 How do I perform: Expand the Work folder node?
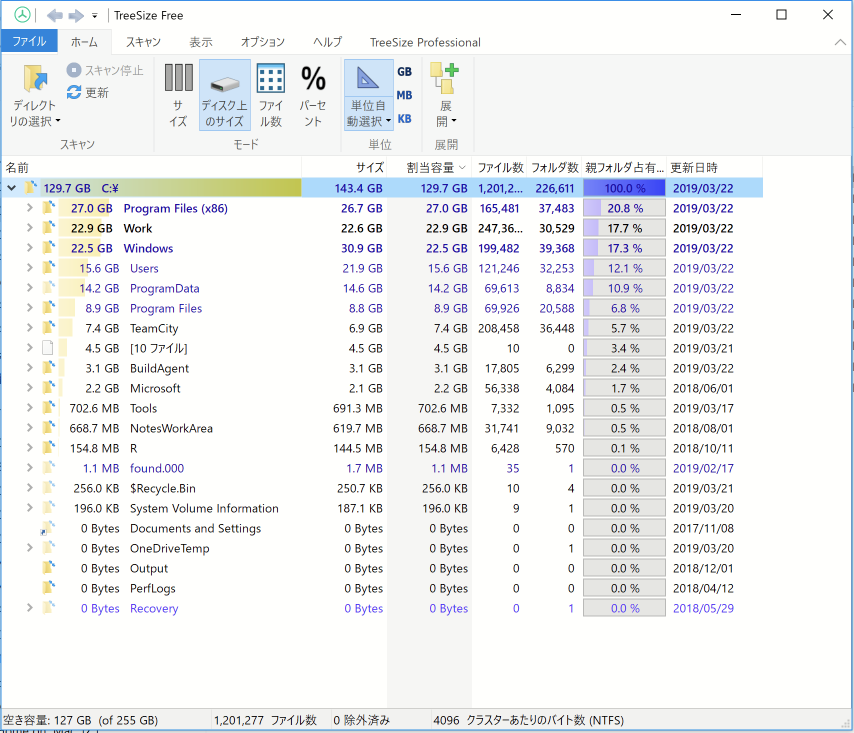pos(29,228)
